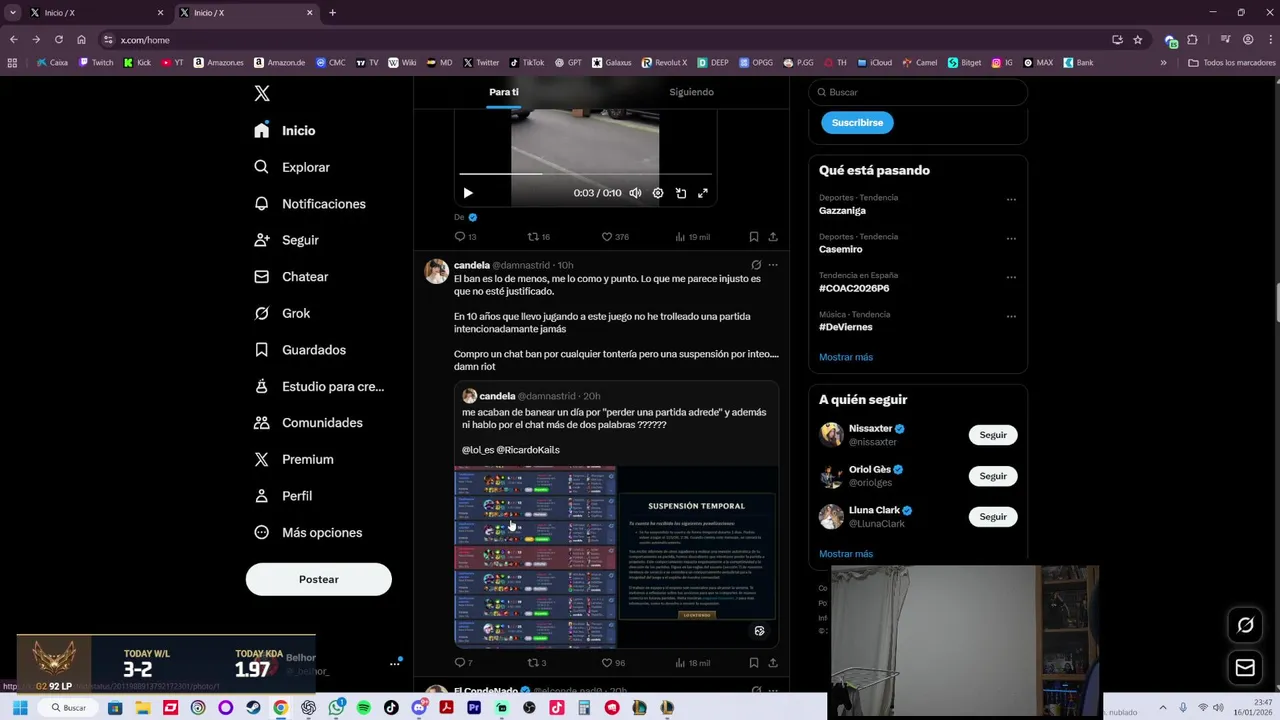Image resolution: width=1280 pixels, height=720 pixels.
Task: Open the Revolut X bookmark
Action: [665, 63]
